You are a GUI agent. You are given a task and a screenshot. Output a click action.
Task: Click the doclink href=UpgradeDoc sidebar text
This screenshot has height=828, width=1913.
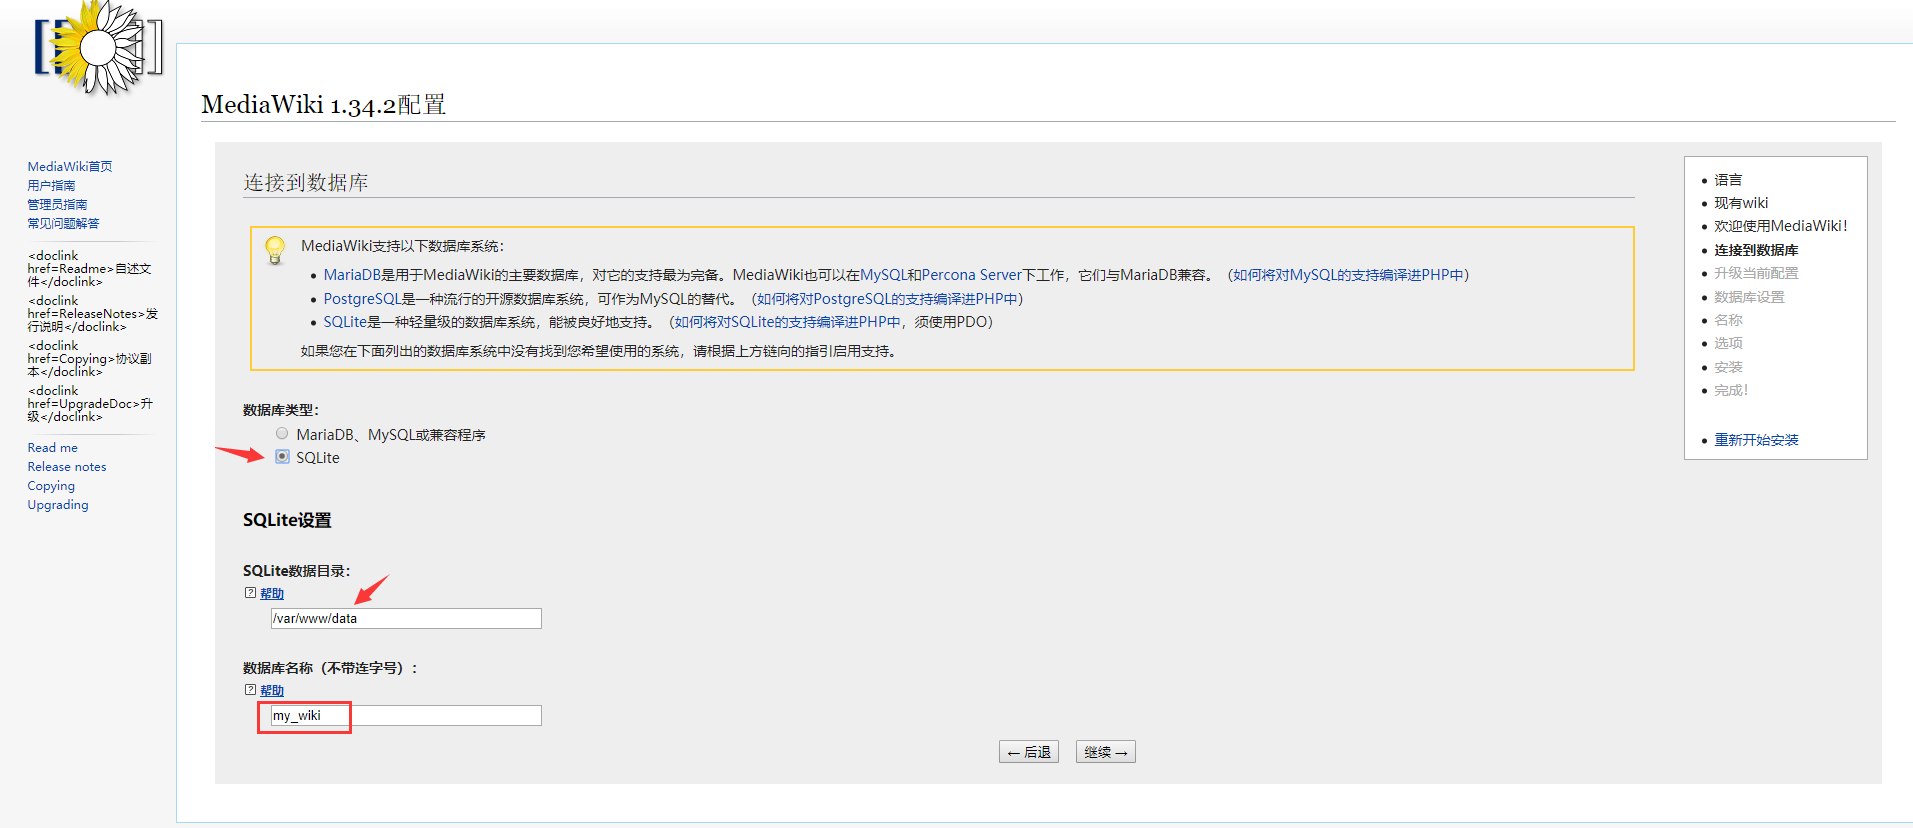[91, 404]
